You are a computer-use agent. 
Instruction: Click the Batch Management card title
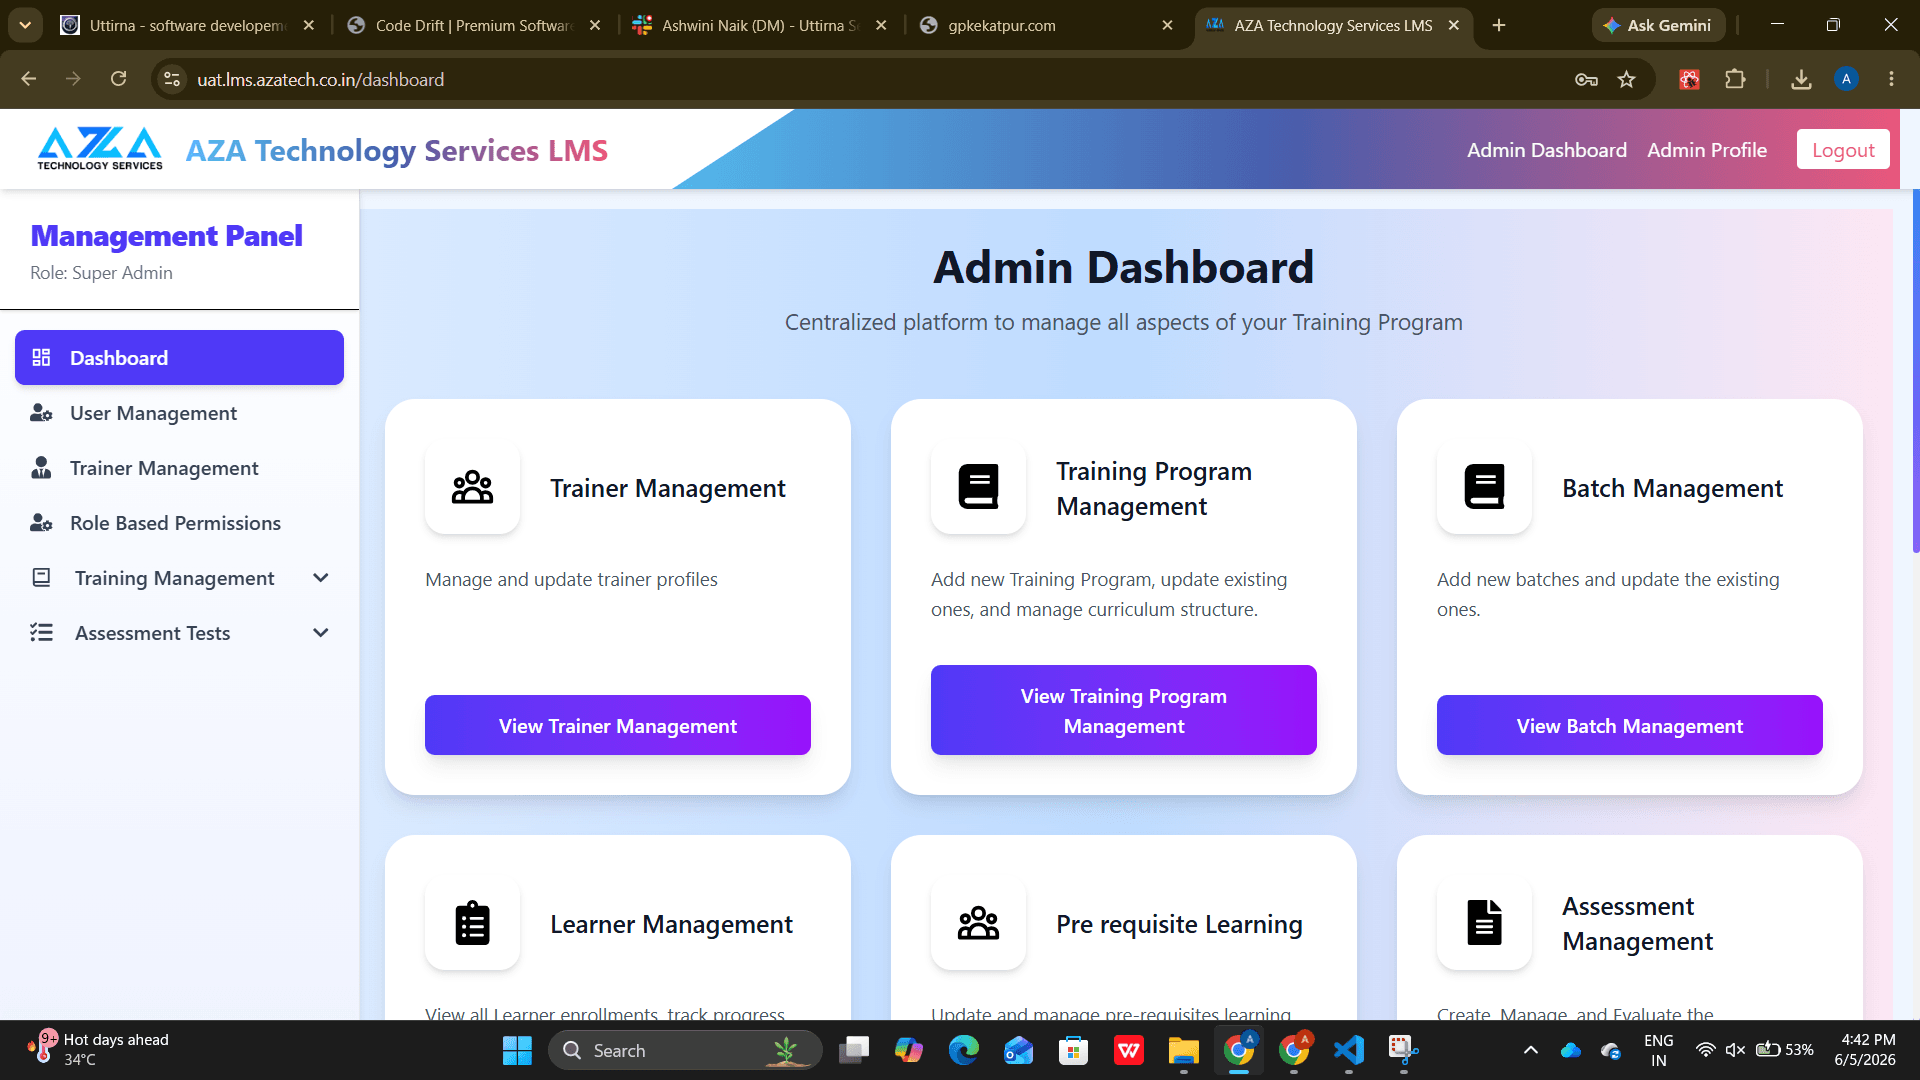click(1672, 488)
